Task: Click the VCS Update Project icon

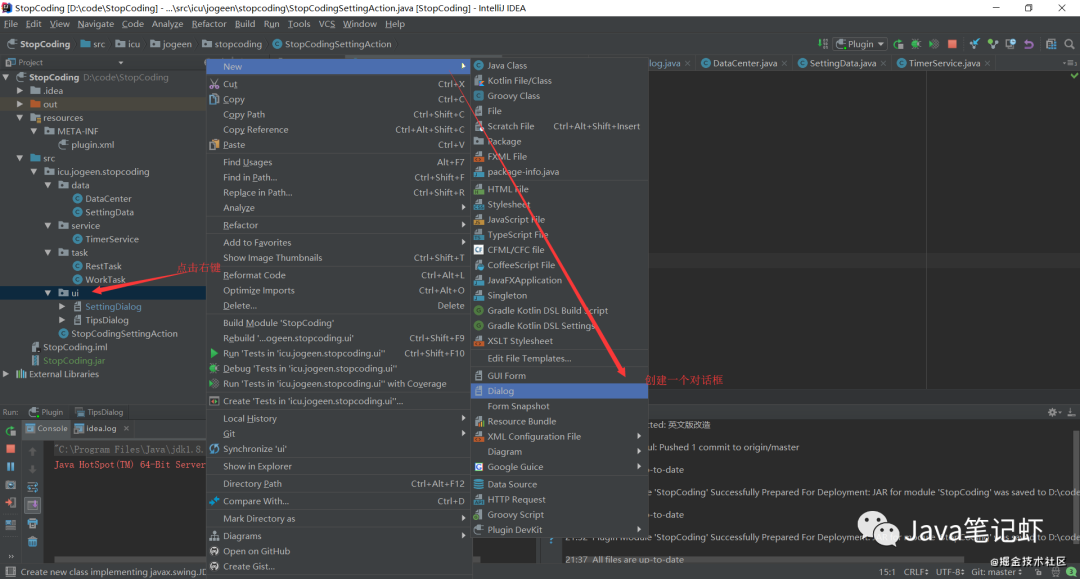Action: click(975, 44)
